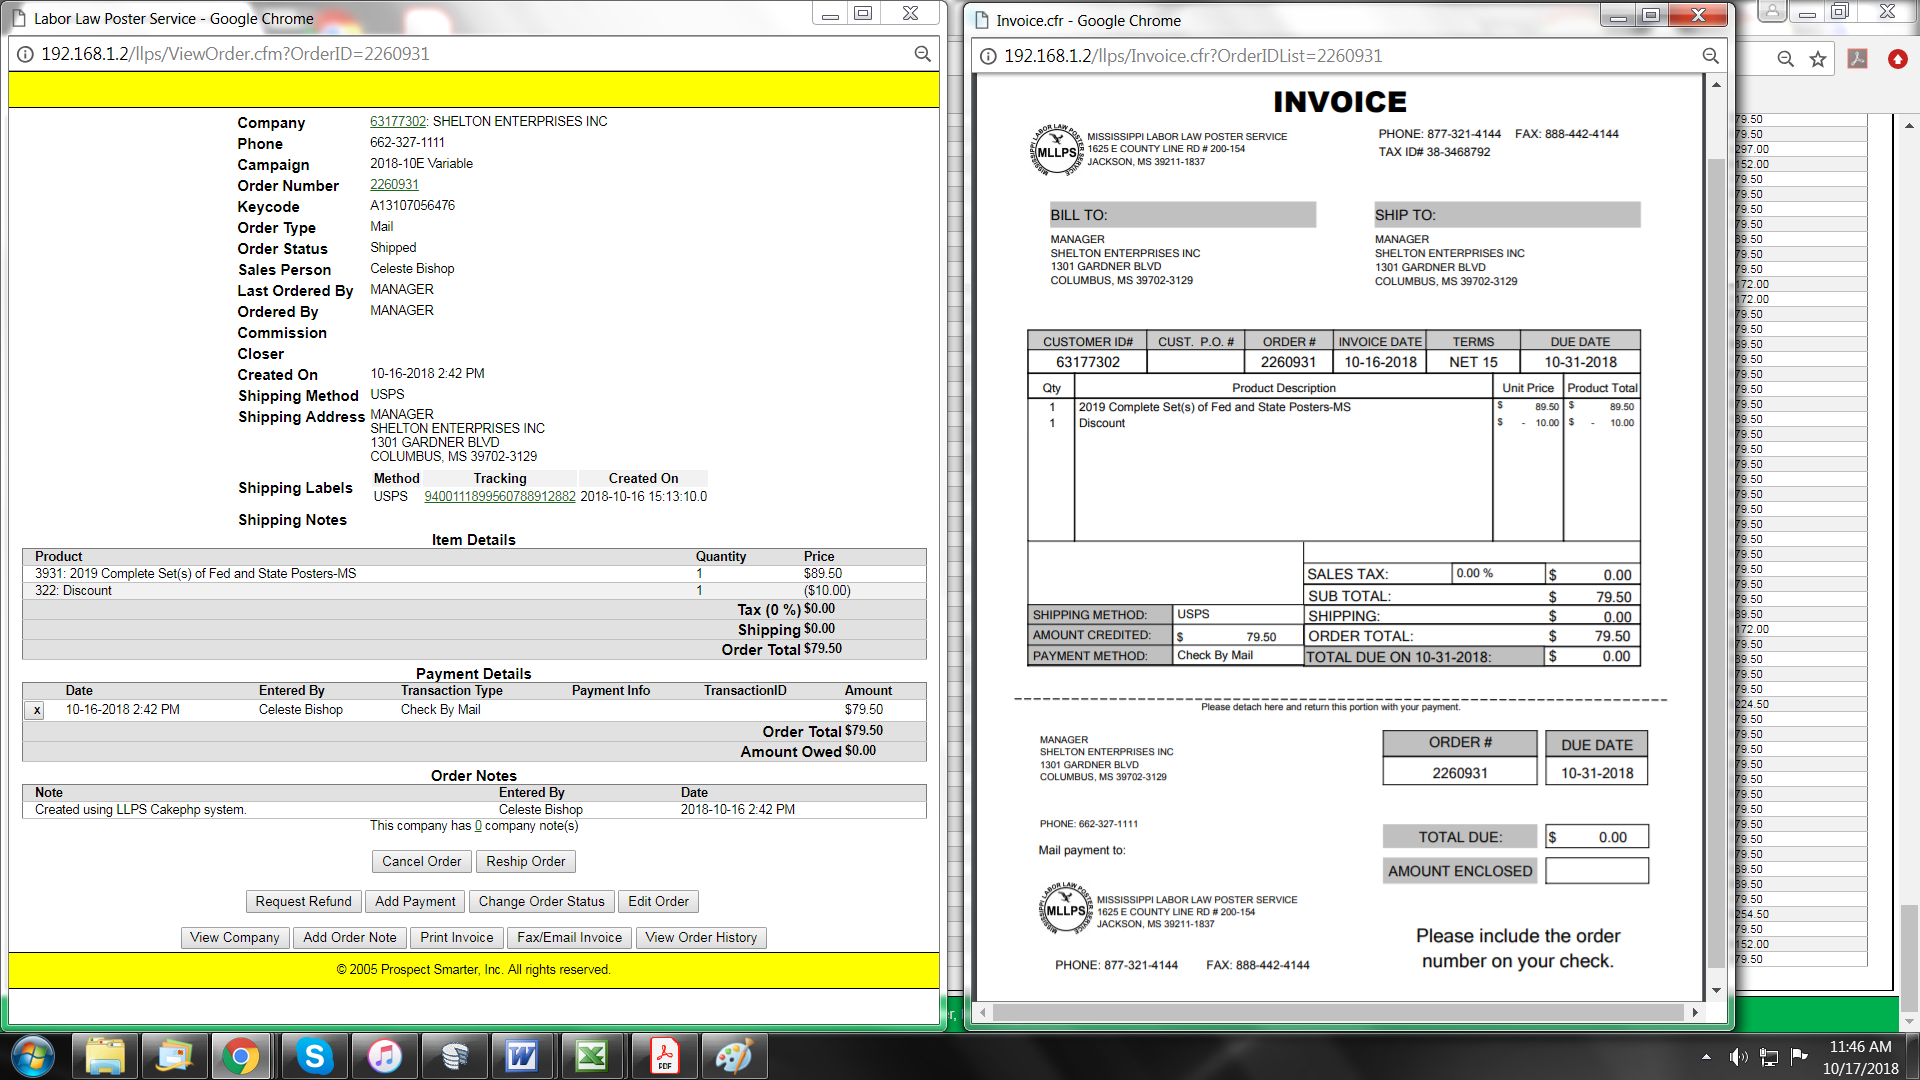Open USPS tracking number link
1920x1080 pixels.
(x=499, y=496)
